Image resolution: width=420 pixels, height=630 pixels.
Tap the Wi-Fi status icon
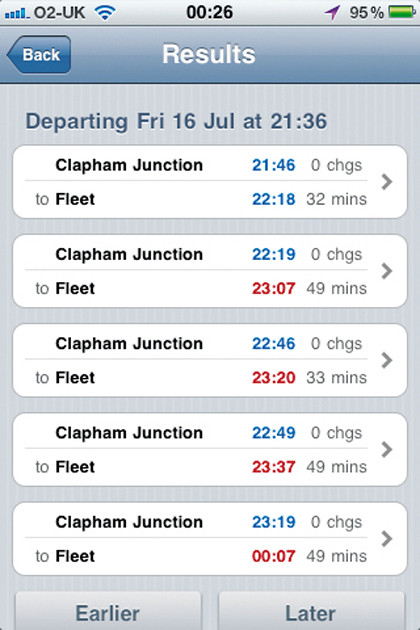[x=105, y=13]
